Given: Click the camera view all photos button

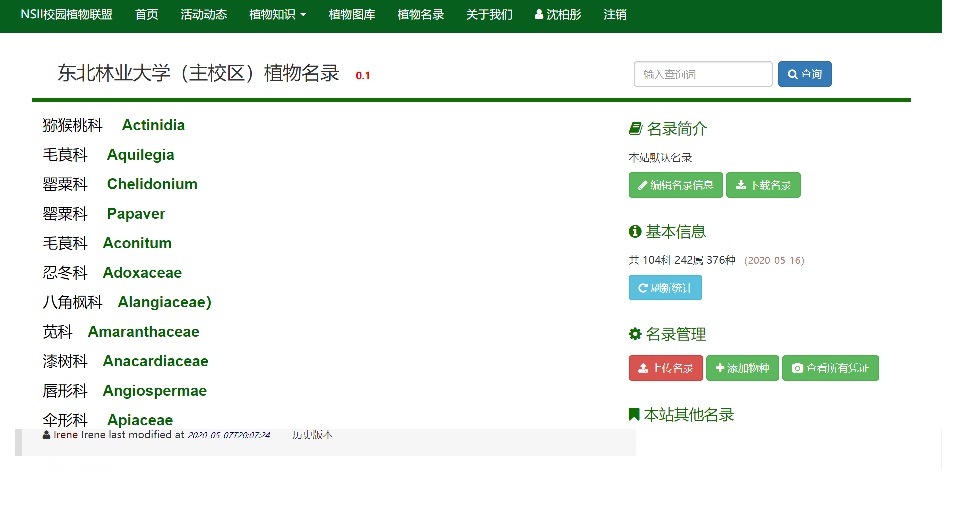Looking at the screenshot, I should [x=830, y=368].
